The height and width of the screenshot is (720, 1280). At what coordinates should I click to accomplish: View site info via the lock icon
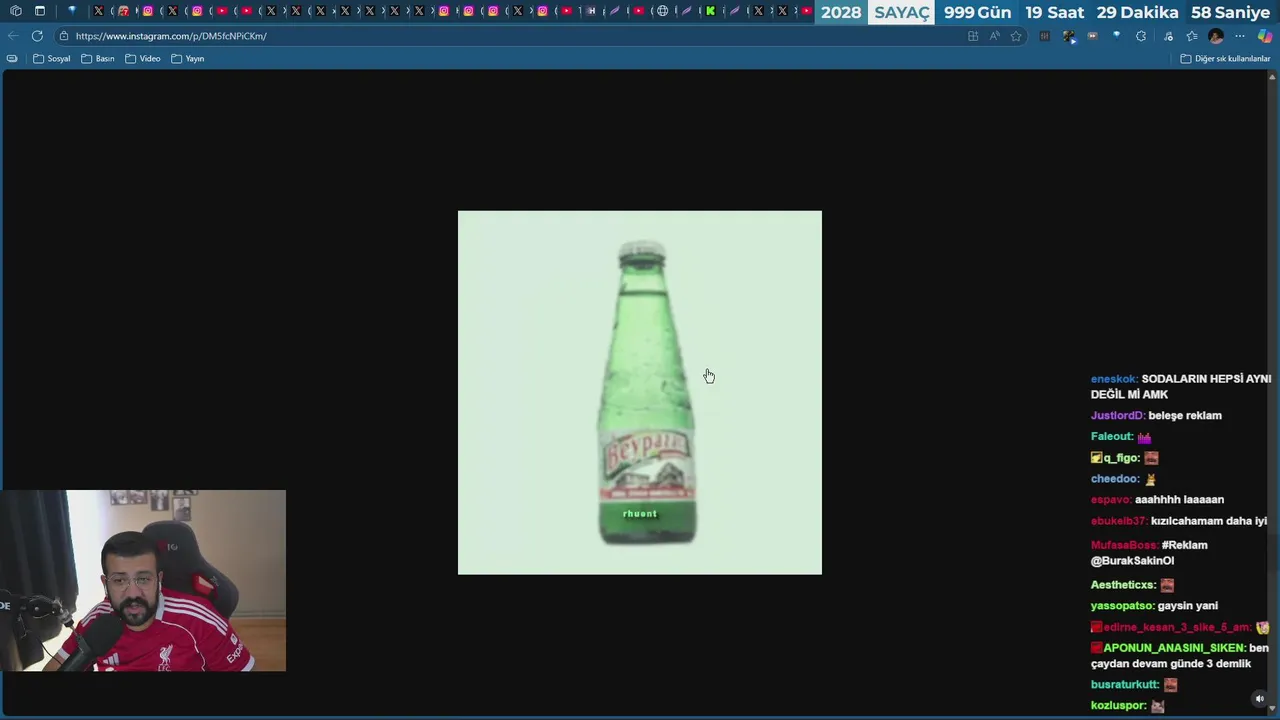click(x=64, y=36)
